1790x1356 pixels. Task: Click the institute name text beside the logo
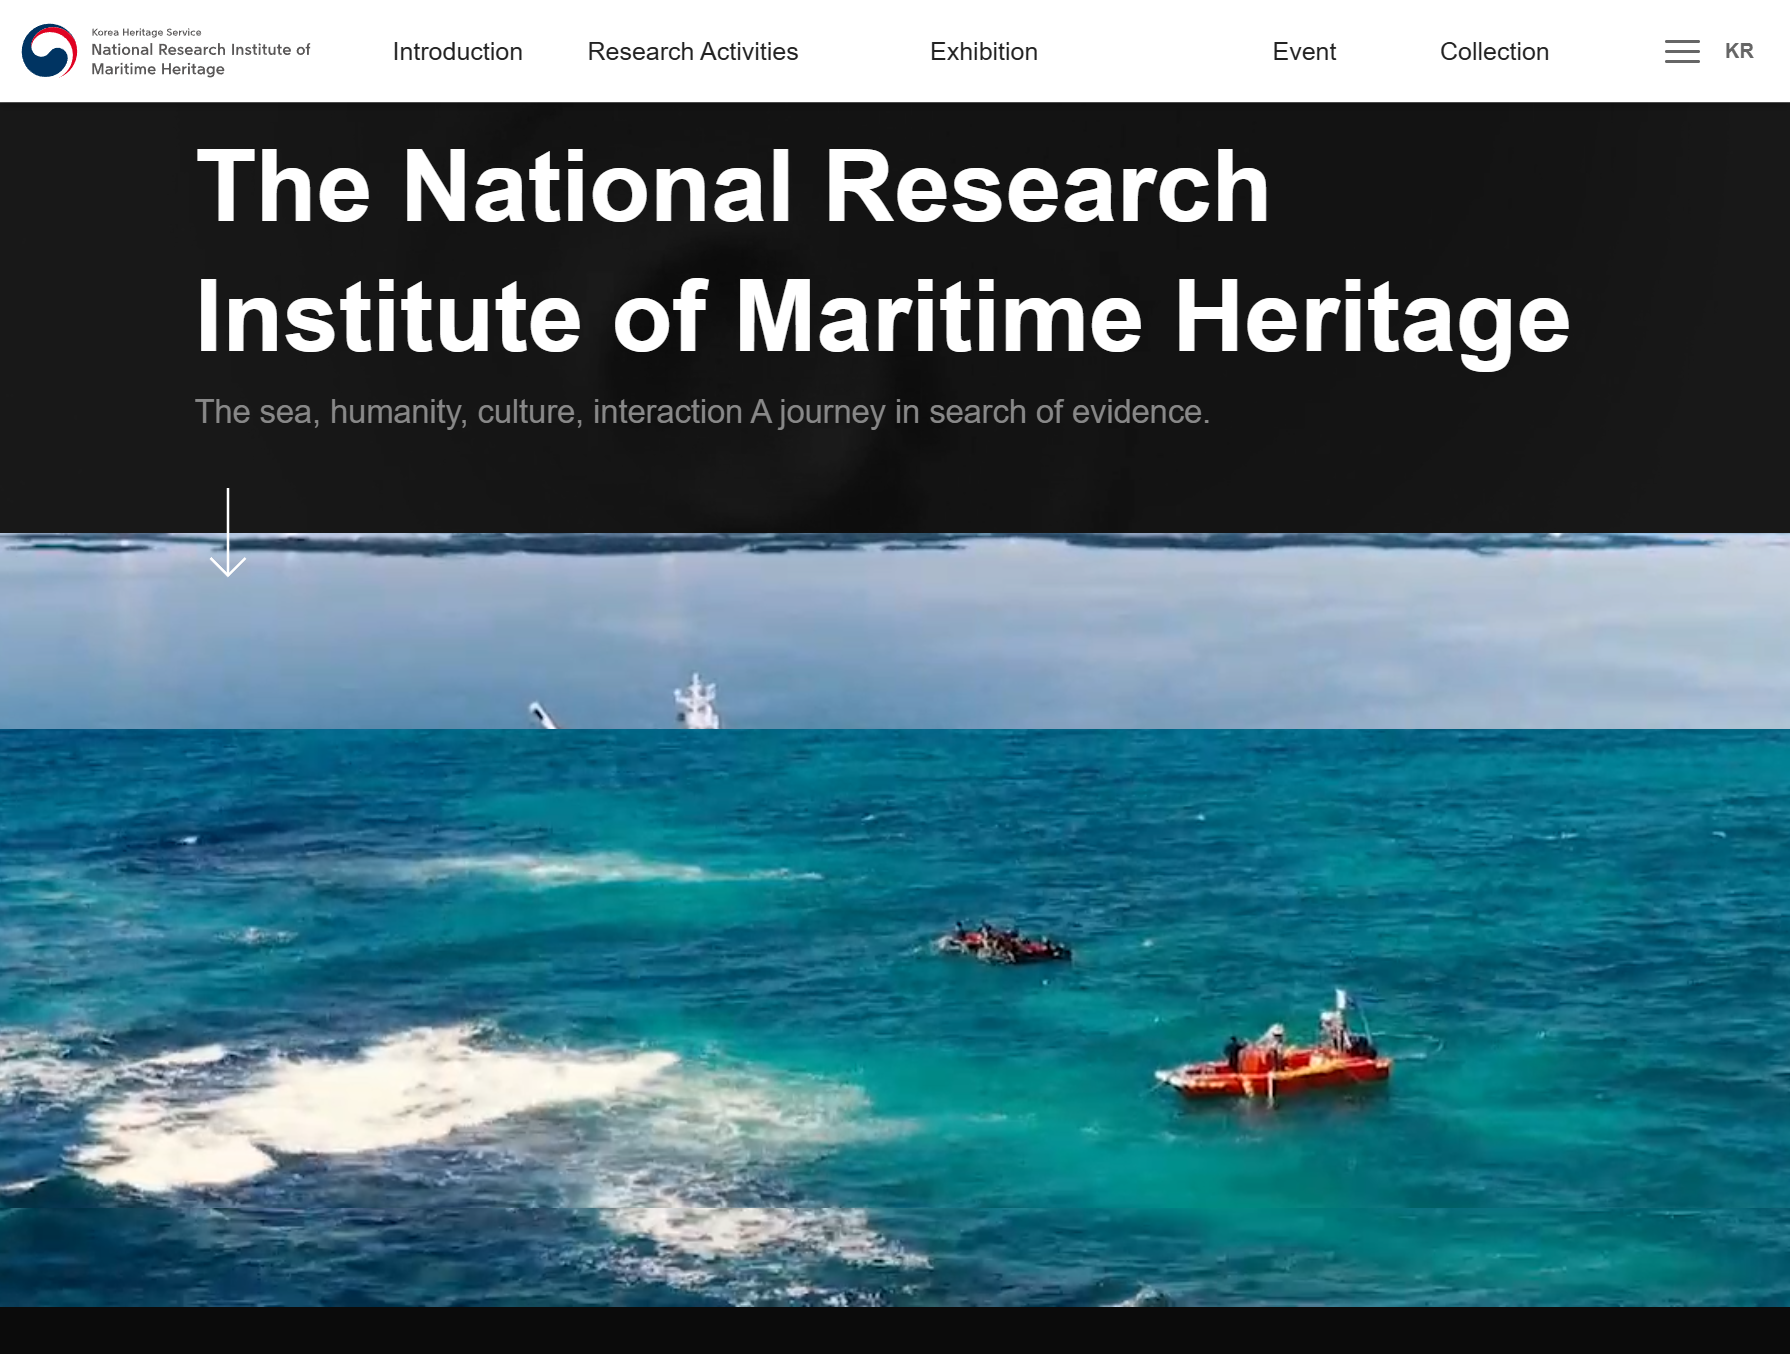[200, 59]
